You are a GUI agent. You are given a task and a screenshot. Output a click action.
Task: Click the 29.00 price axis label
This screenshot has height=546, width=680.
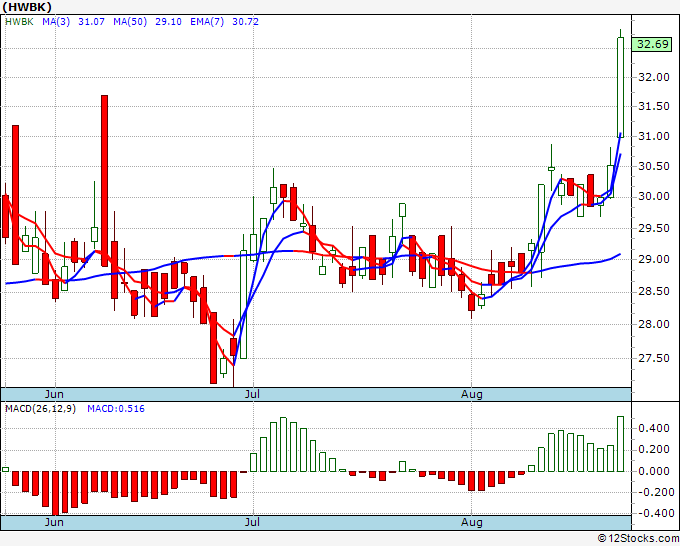(654, 260)
